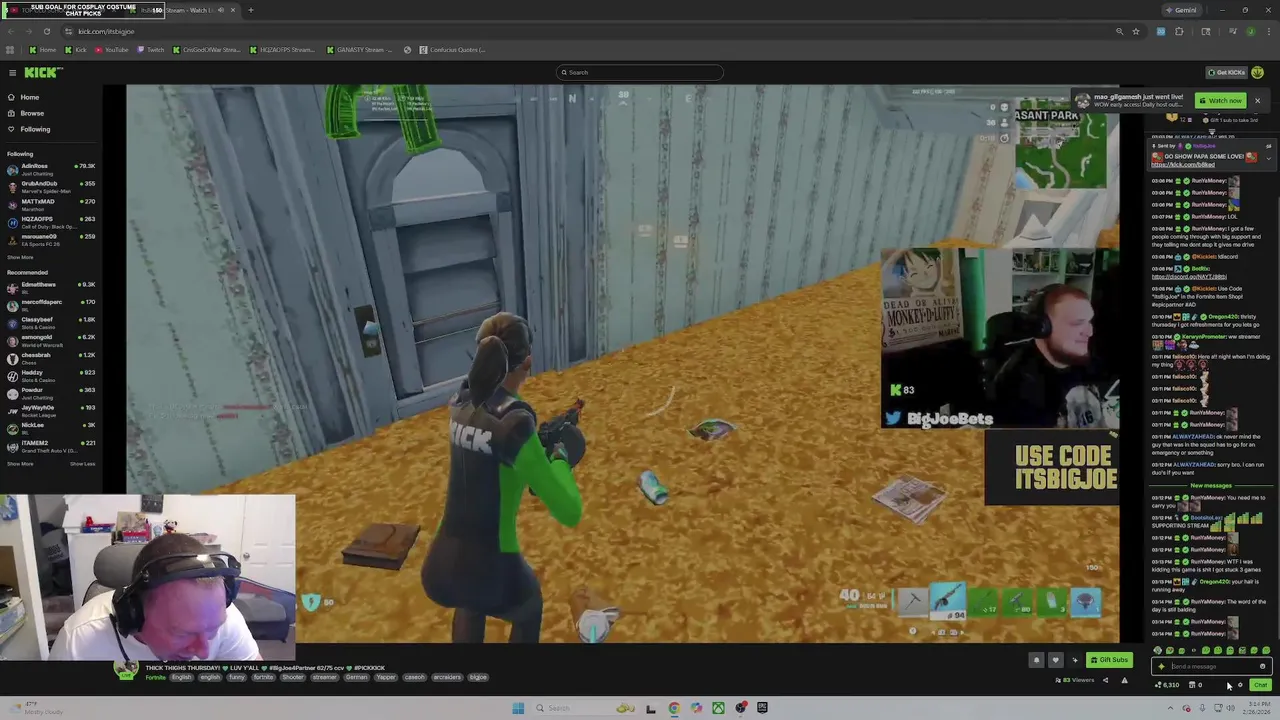1280x720 pixels.
Task: Click the browser address bar URL
Action: pyautogui.click(x=106, y=31)
